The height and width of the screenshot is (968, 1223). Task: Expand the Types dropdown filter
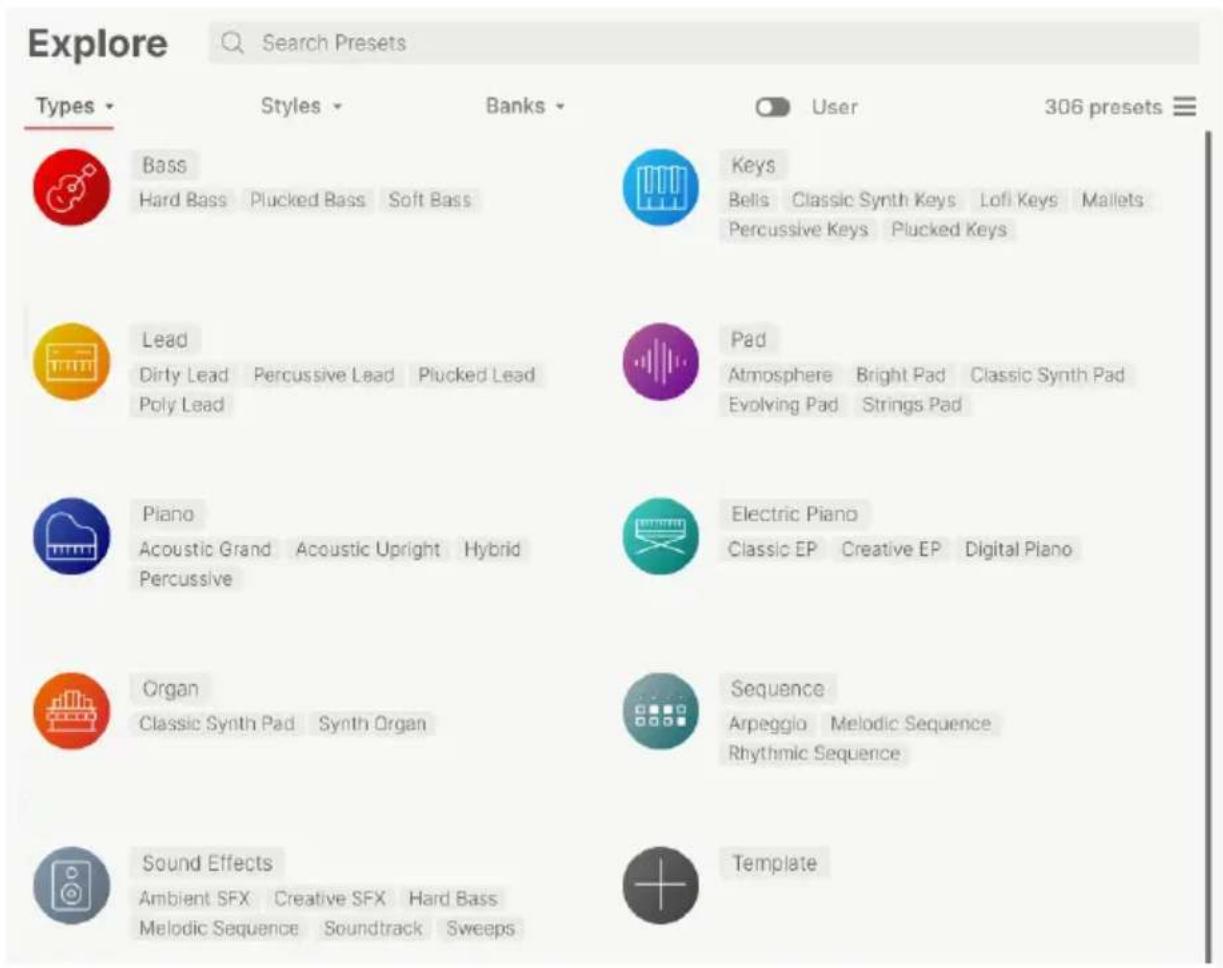pyautogui.click(x=74, y=106)
